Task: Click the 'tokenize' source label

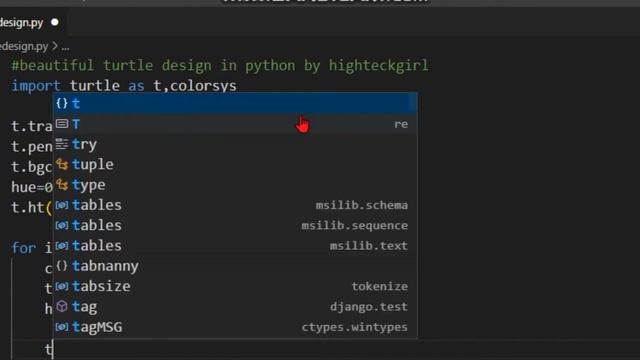Action: pyautogui.click(x=379, y=286)
